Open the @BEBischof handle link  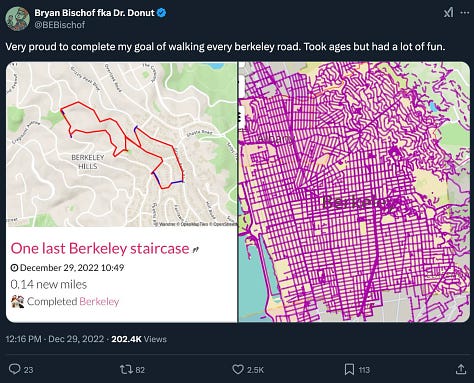tap(60, 25)
